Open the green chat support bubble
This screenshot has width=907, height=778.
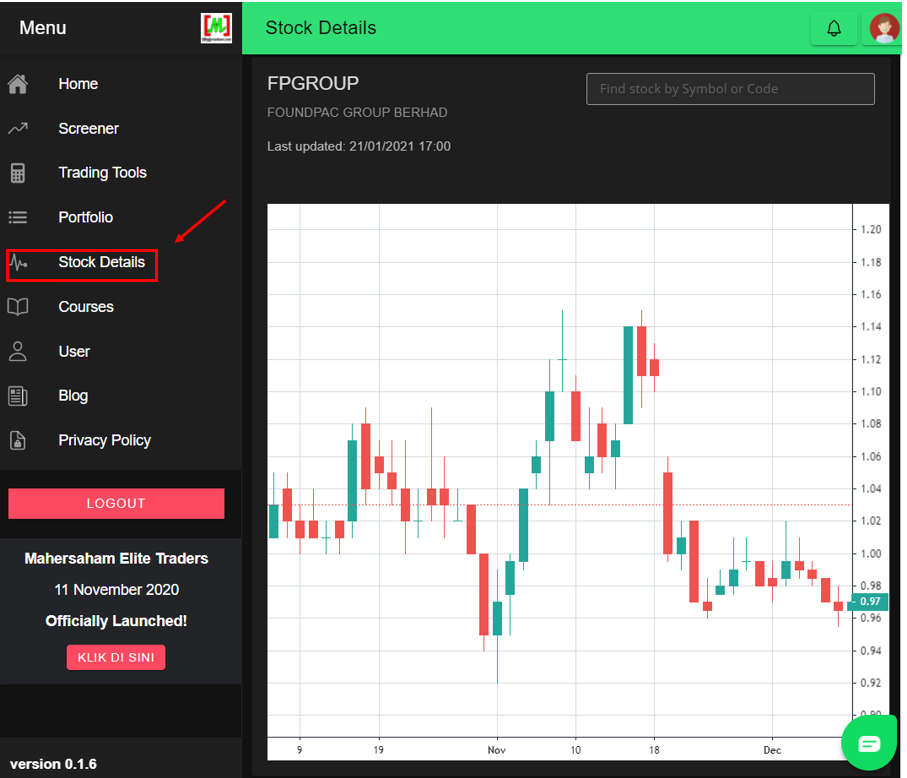[x=869, y=743]
